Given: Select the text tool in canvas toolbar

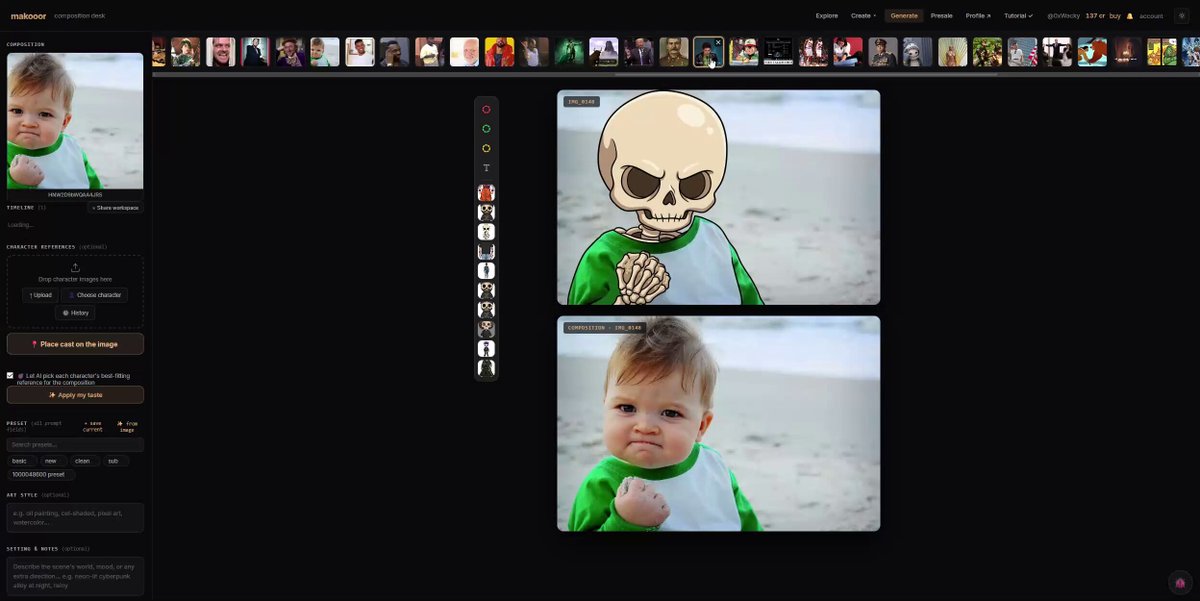Looking at the screenshot, I should [486, 168].
